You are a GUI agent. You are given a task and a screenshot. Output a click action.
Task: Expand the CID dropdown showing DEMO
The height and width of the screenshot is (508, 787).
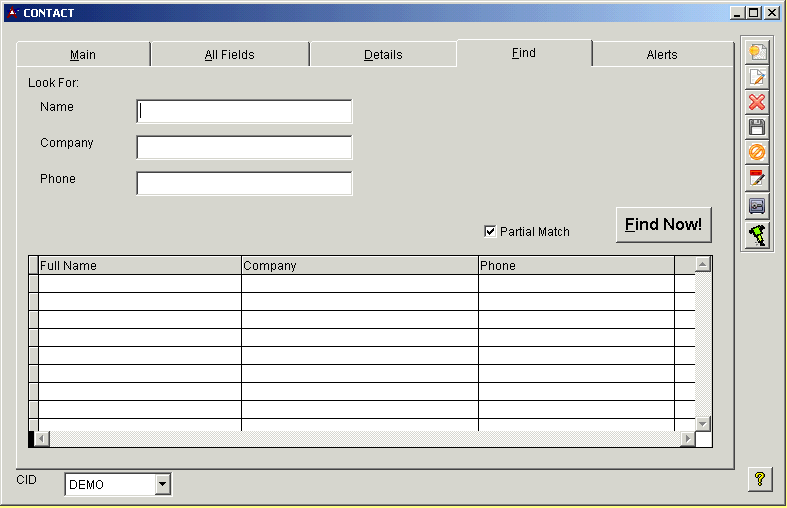click(x=163, y=485)
